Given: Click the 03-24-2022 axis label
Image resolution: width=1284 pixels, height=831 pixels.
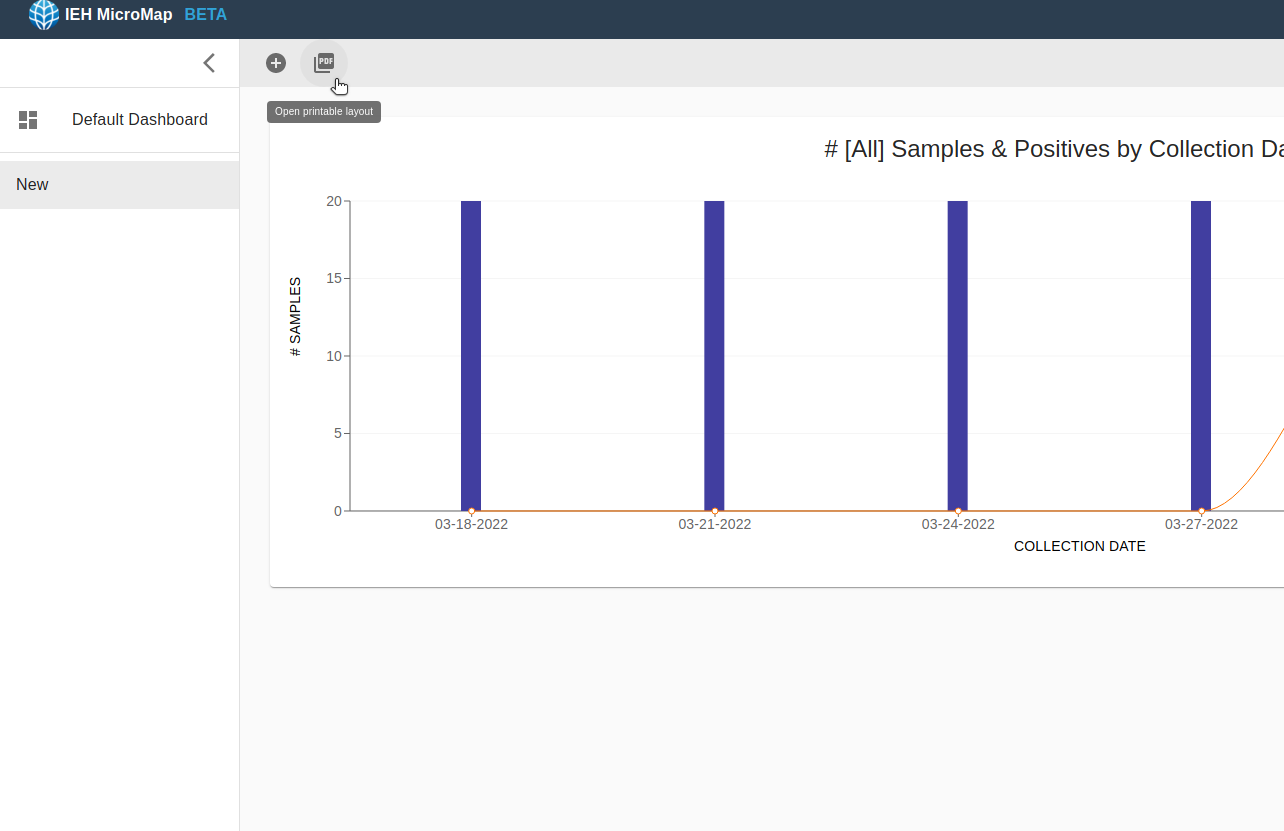Looking at the screenshot, I should pos(958,524).
